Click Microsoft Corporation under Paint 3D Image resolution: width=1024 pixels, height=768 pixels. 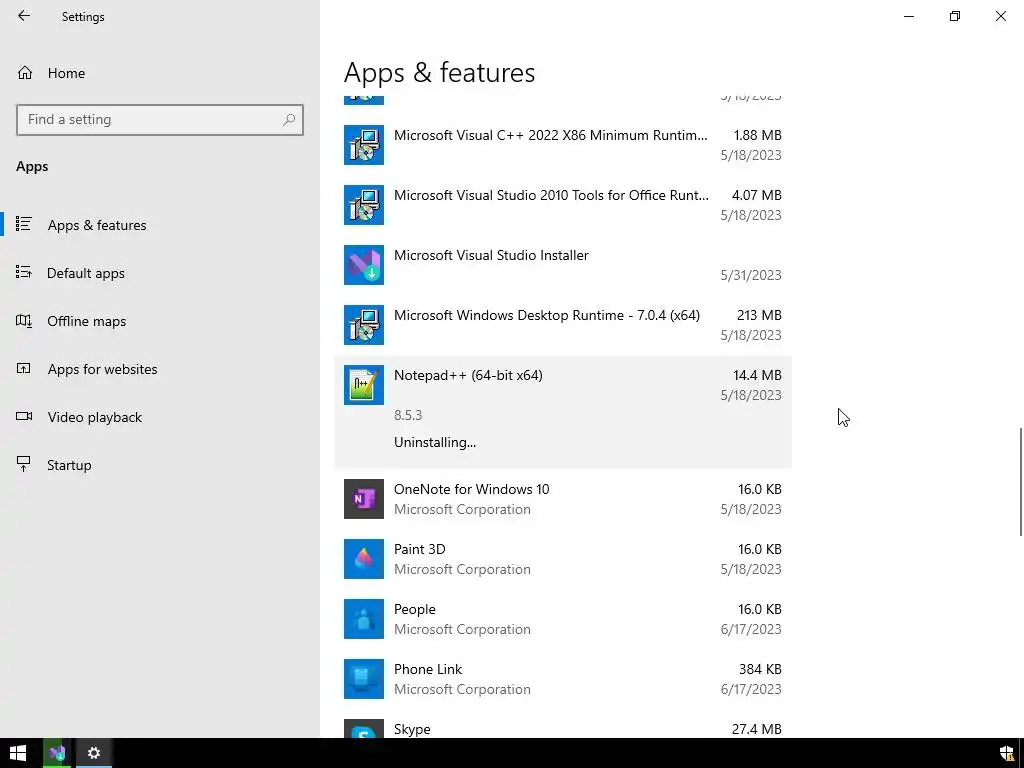(462, 569)
